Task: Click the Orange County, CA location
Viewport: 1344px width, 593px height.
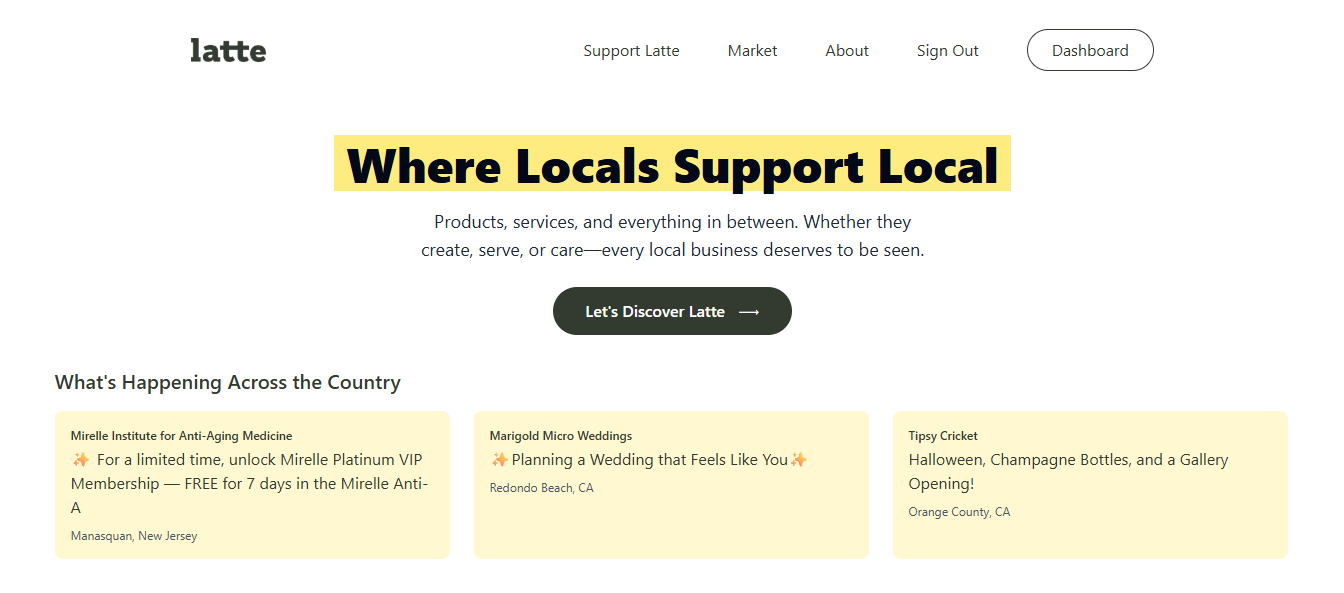Action: (959, 512)
